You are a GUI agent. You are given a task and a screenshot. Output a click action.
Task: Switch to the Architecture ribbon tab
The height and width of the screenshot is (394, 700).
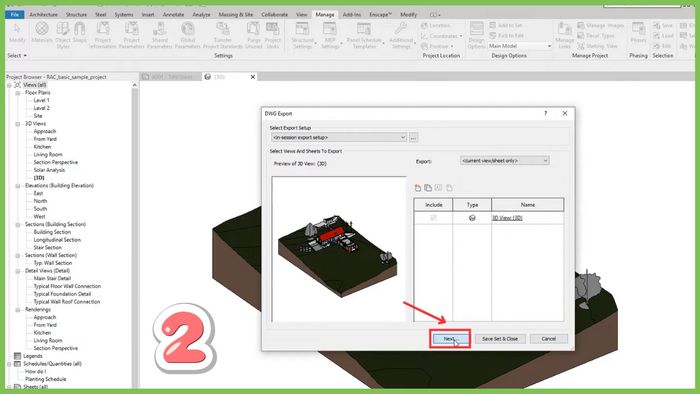click(43, 14)
